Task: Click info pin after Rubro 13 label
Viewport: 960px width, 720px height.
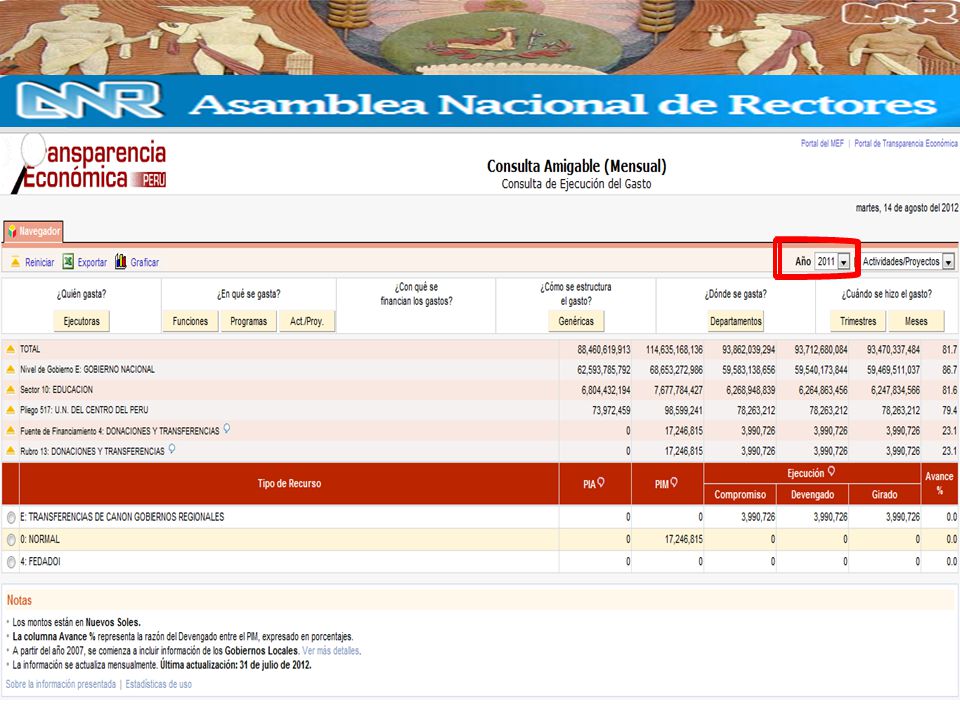Action: coord(172,449)
